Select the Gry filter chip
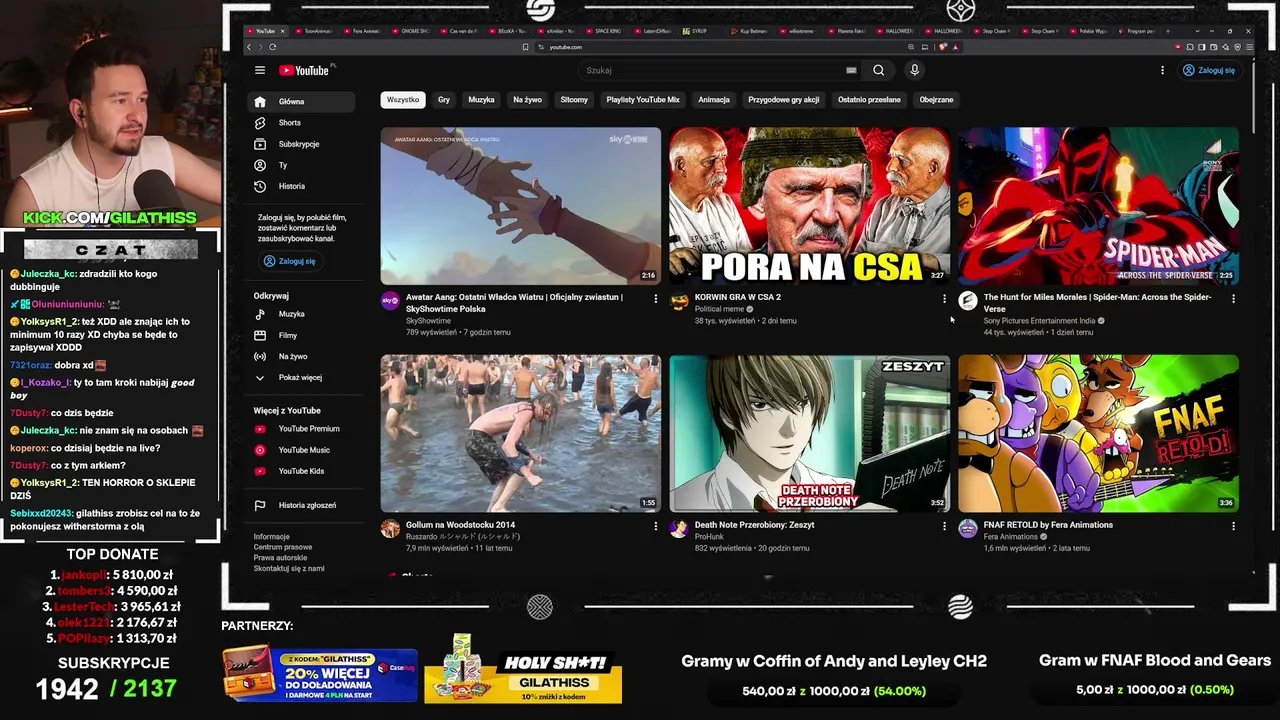Image resolution: width=1280 pixels, height=720 pixels. point(444,100)
